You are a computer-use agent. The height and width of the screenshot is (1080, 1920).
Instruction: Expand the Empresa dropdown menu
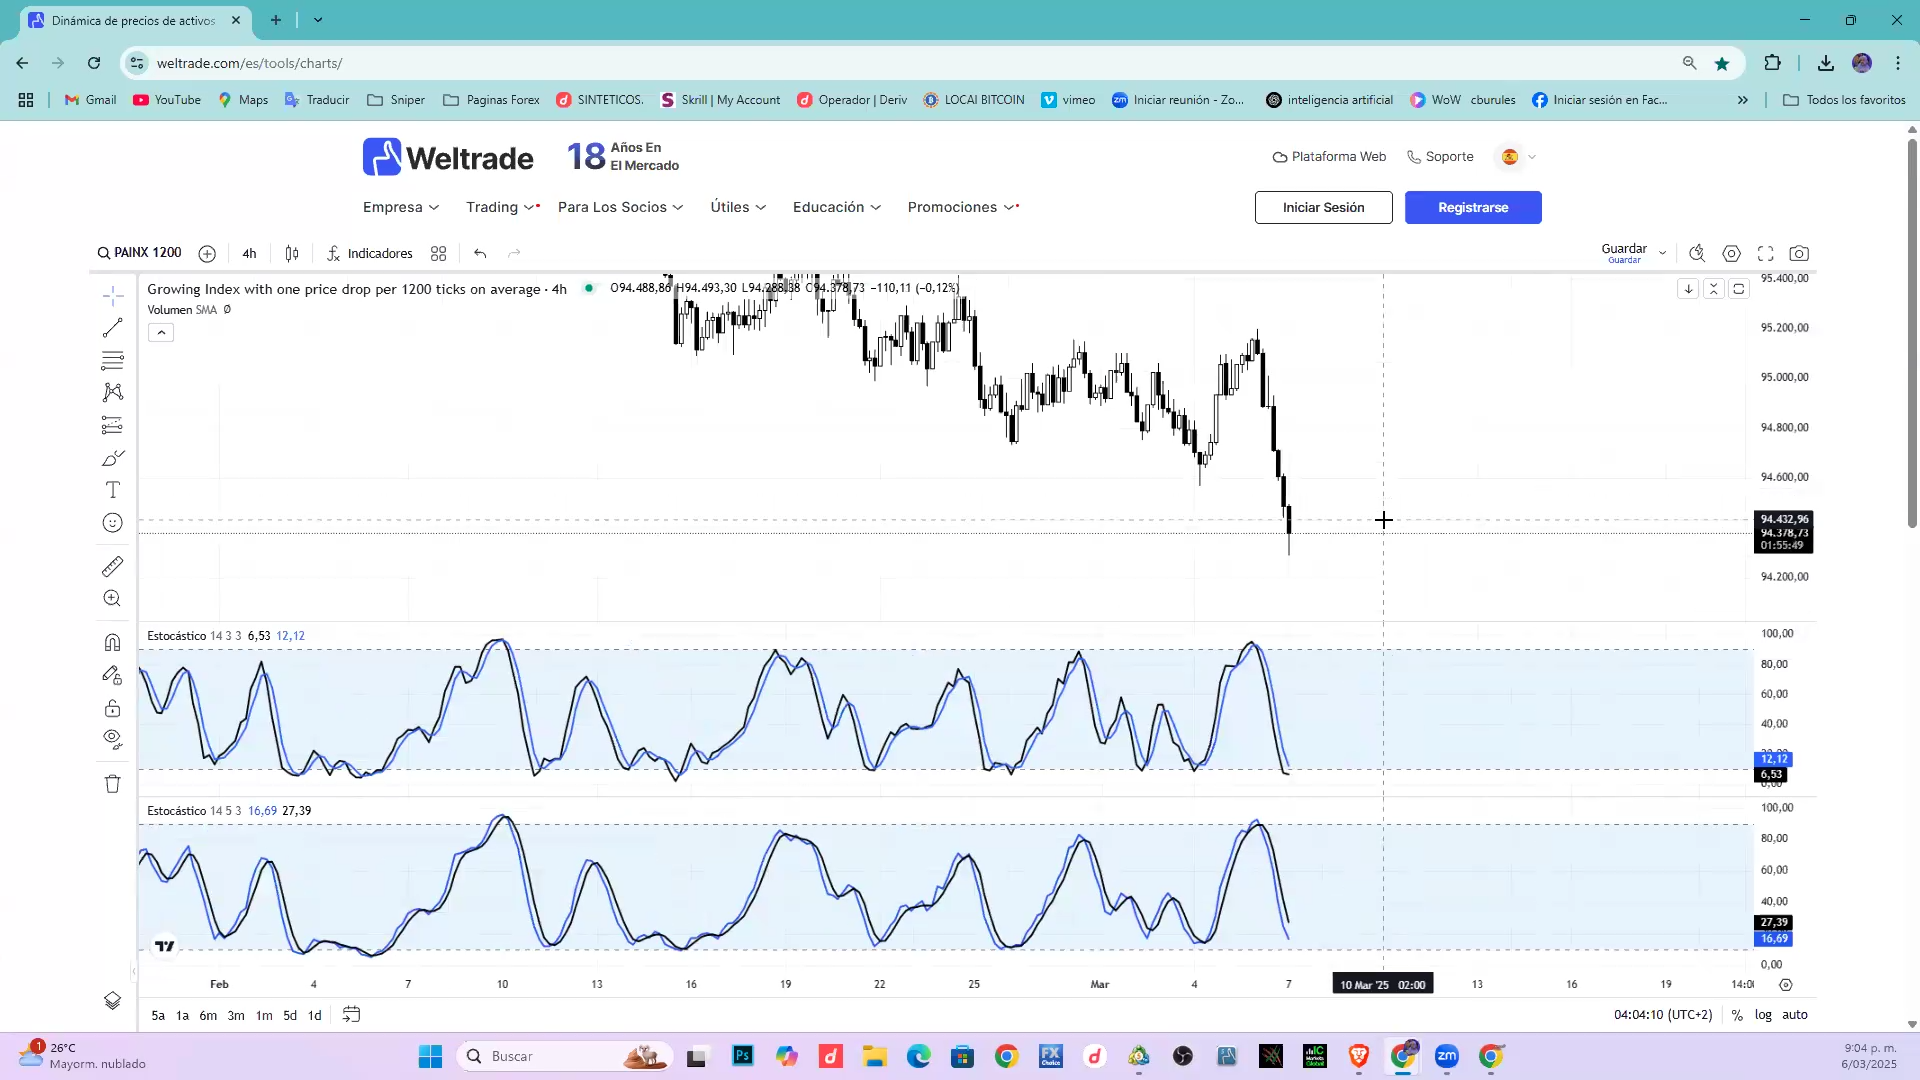click(401, 207)
